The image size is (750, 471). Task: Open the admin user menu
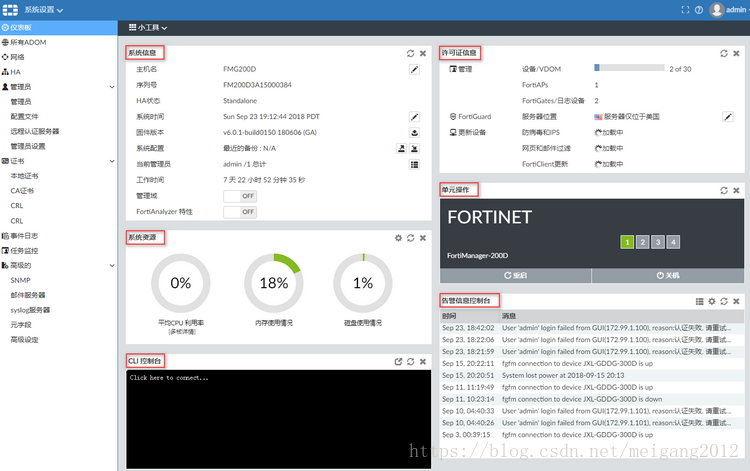[729, 10]
